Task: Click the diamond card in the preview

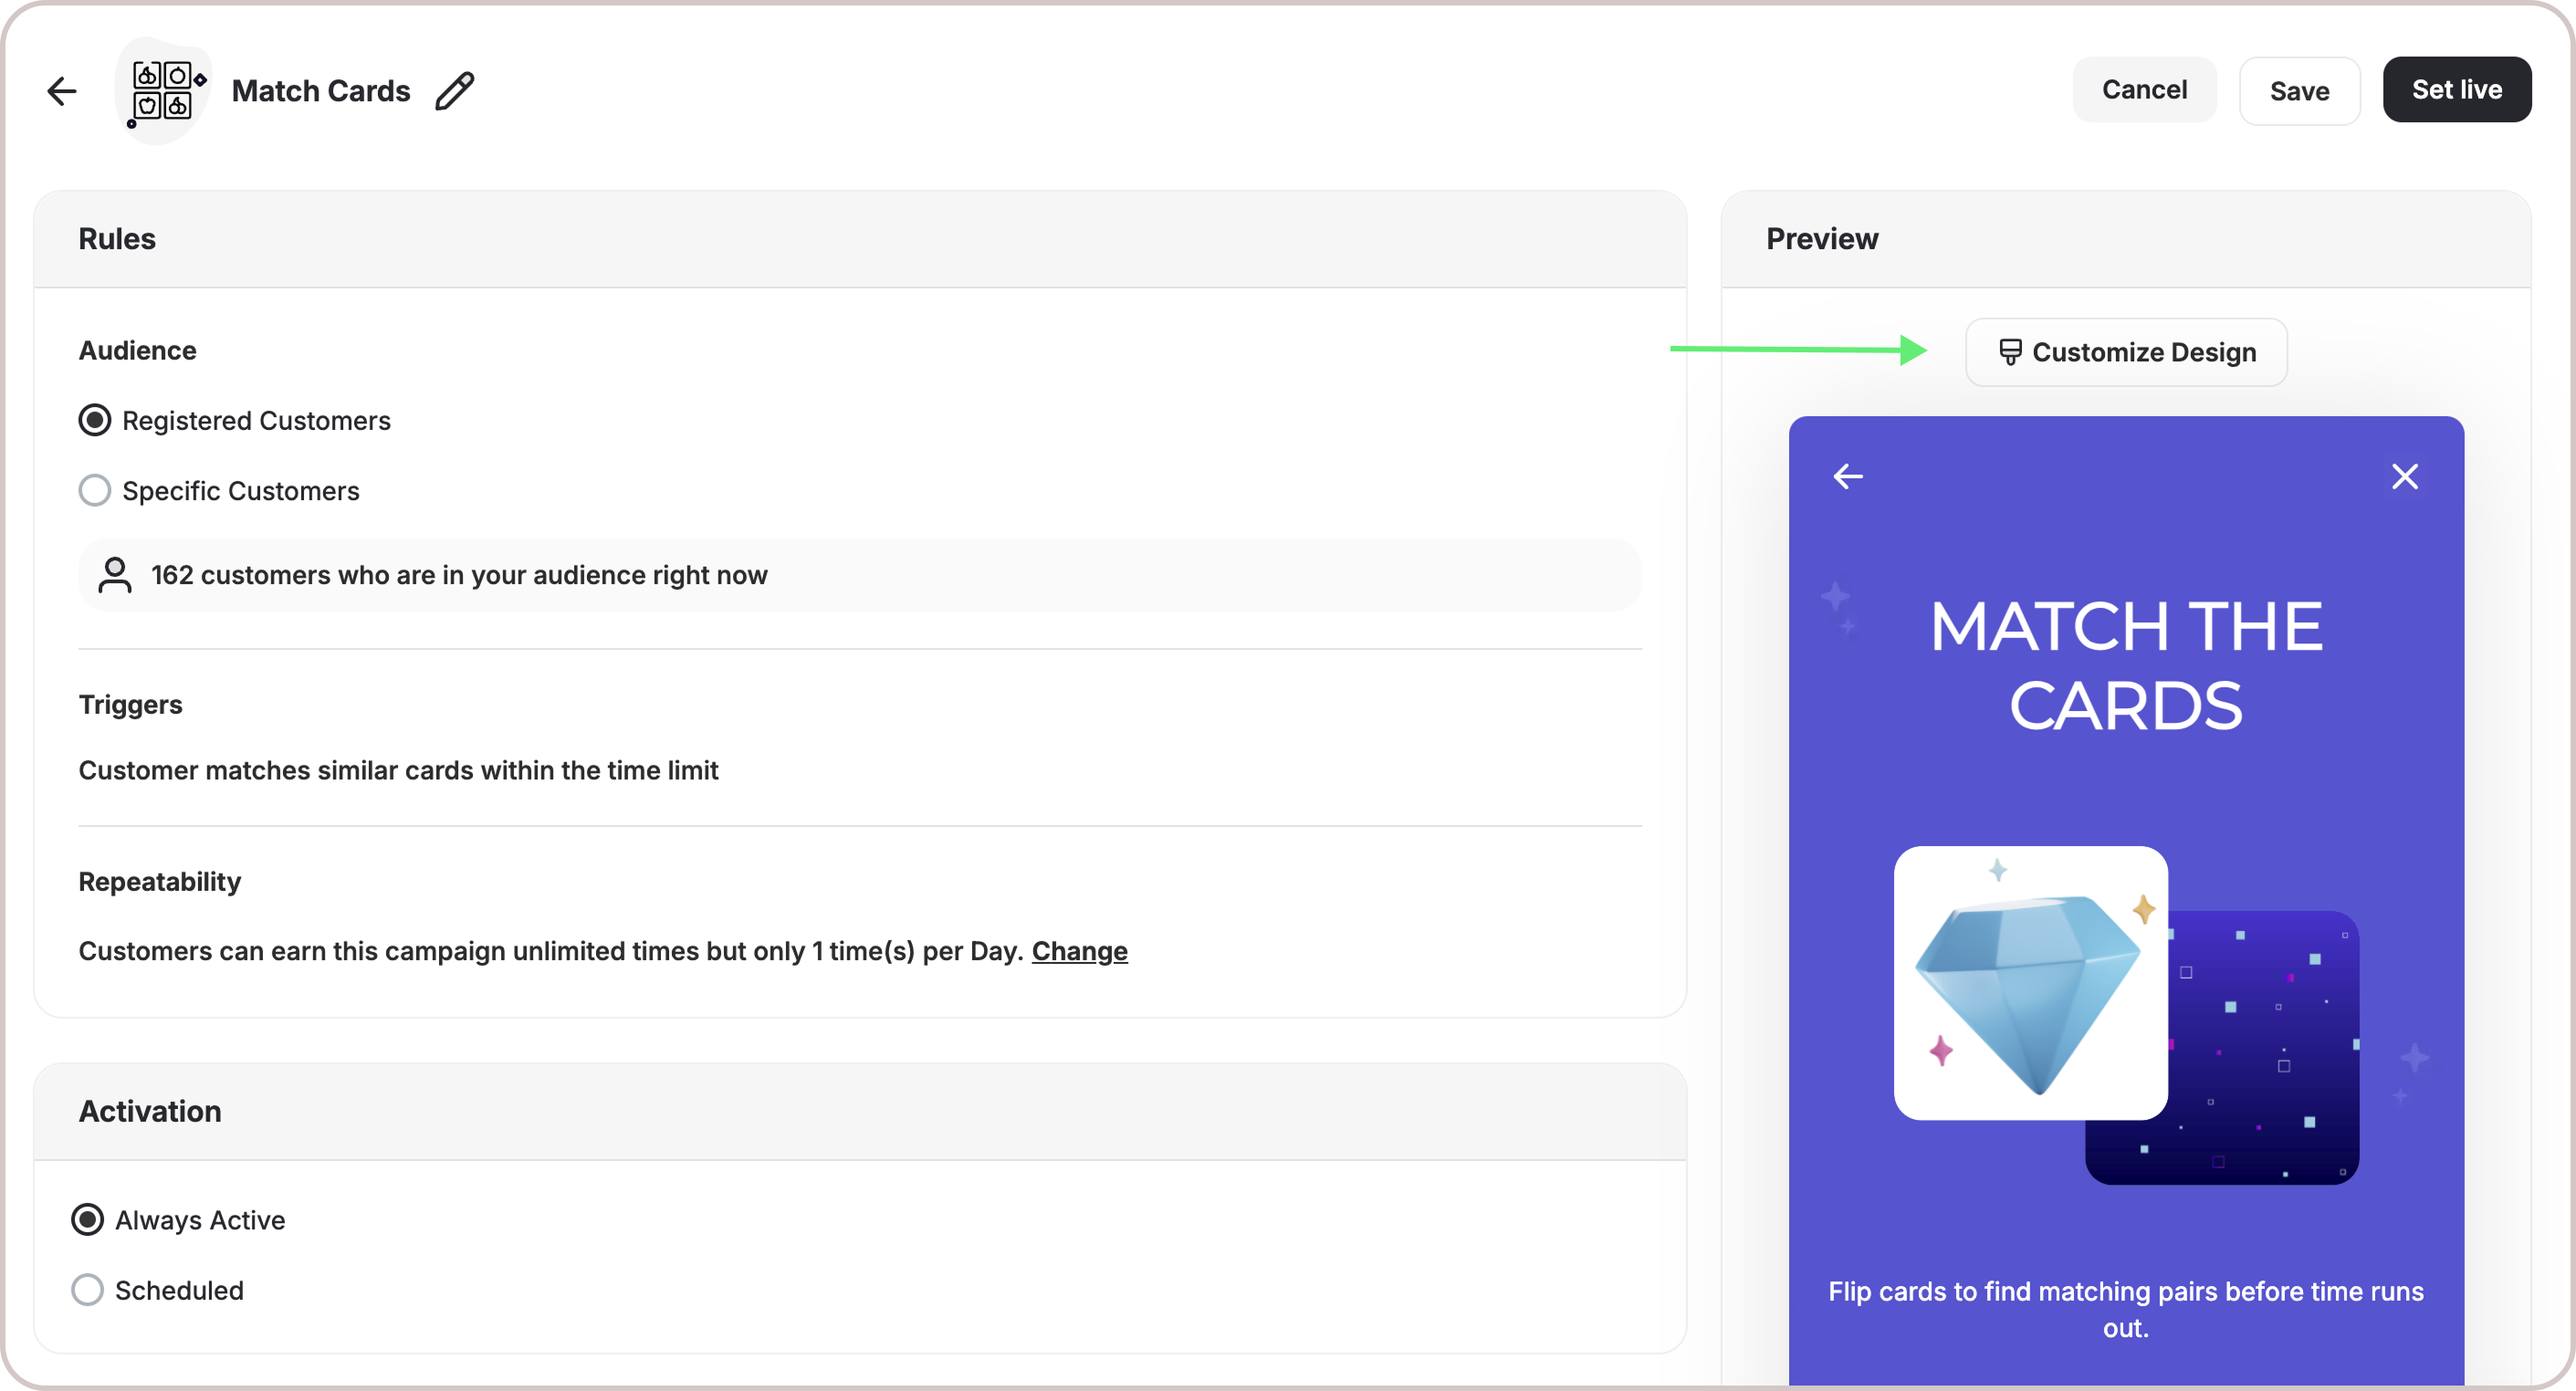Action: (x=2030, y=983)
